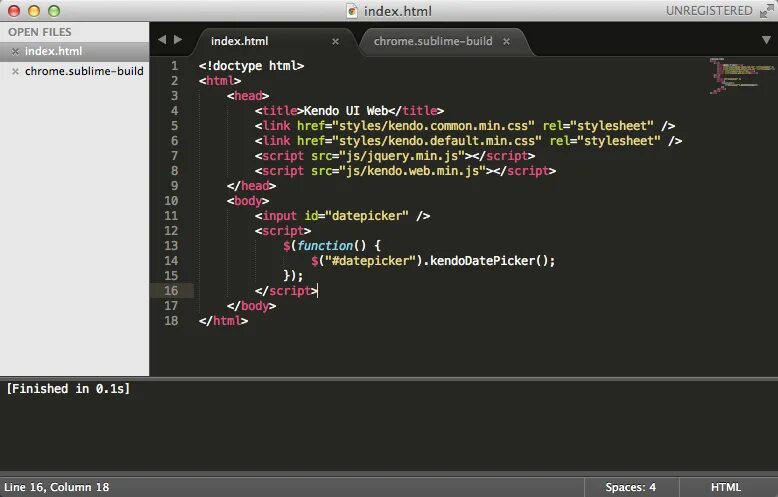Click the yellow minimize window button
This screenshot has width=778, height=497.
(34, 10)
